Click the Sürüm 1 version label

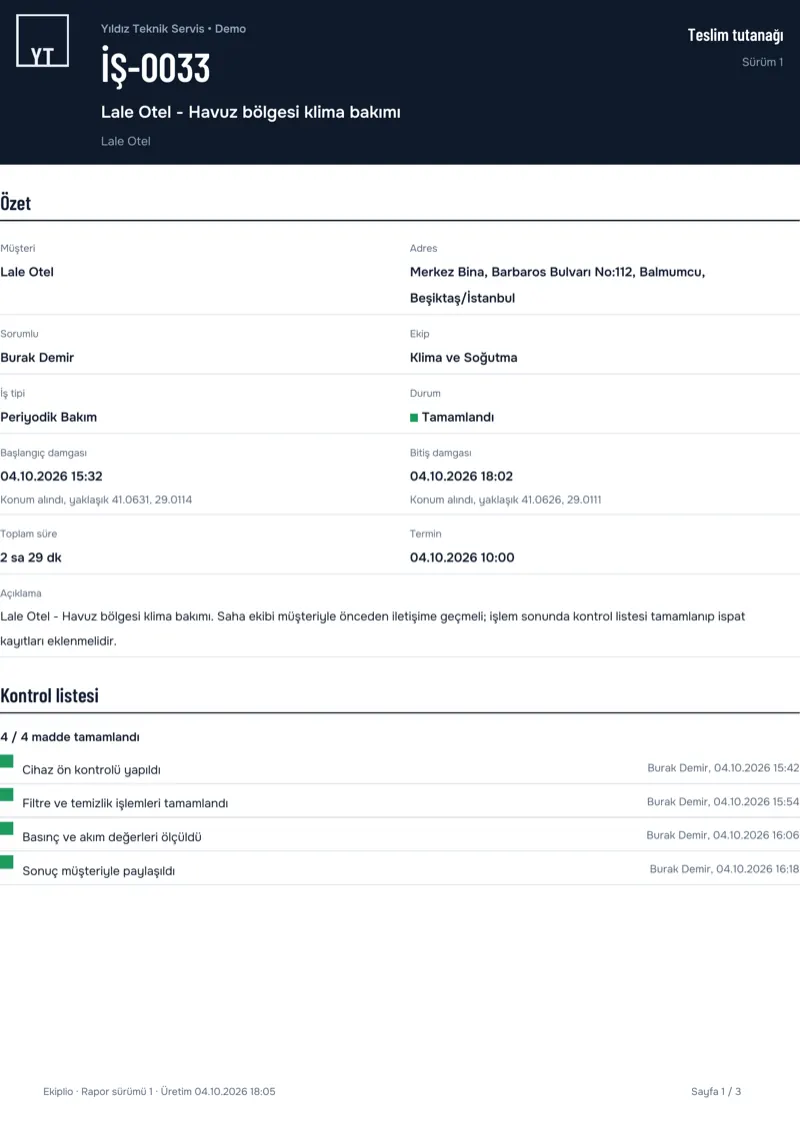[762, 62]
